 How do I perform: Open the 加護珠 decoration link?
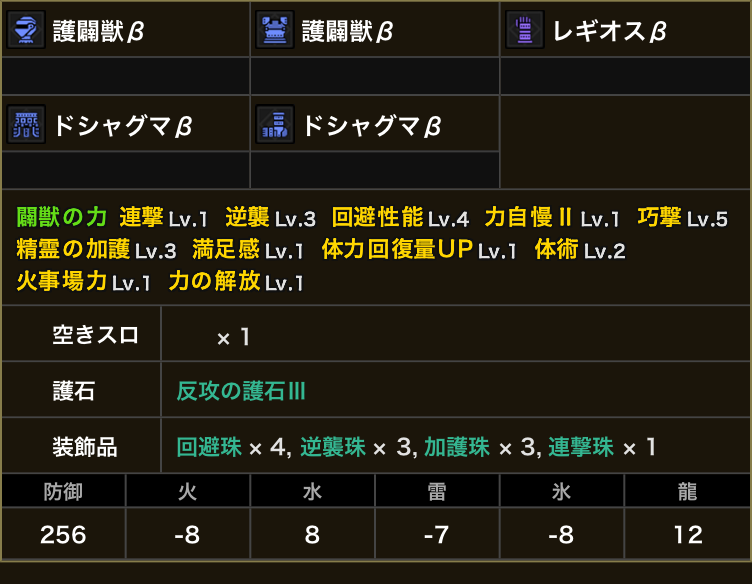click(457, 447)
